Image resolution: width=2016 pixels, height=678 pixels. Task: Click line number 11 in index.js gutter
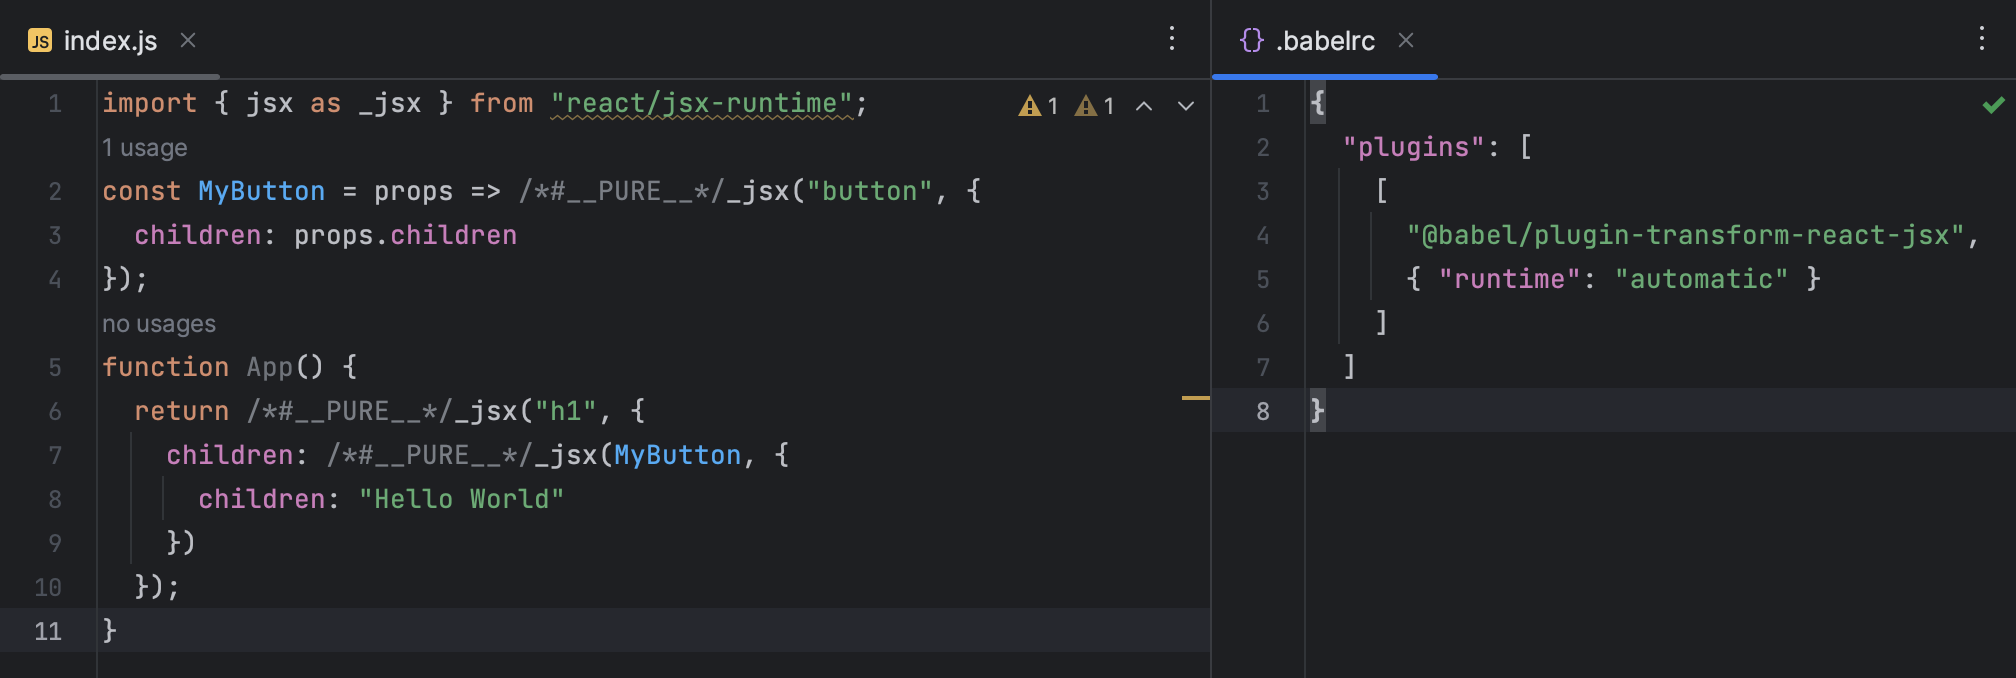(x=48, y=631)
